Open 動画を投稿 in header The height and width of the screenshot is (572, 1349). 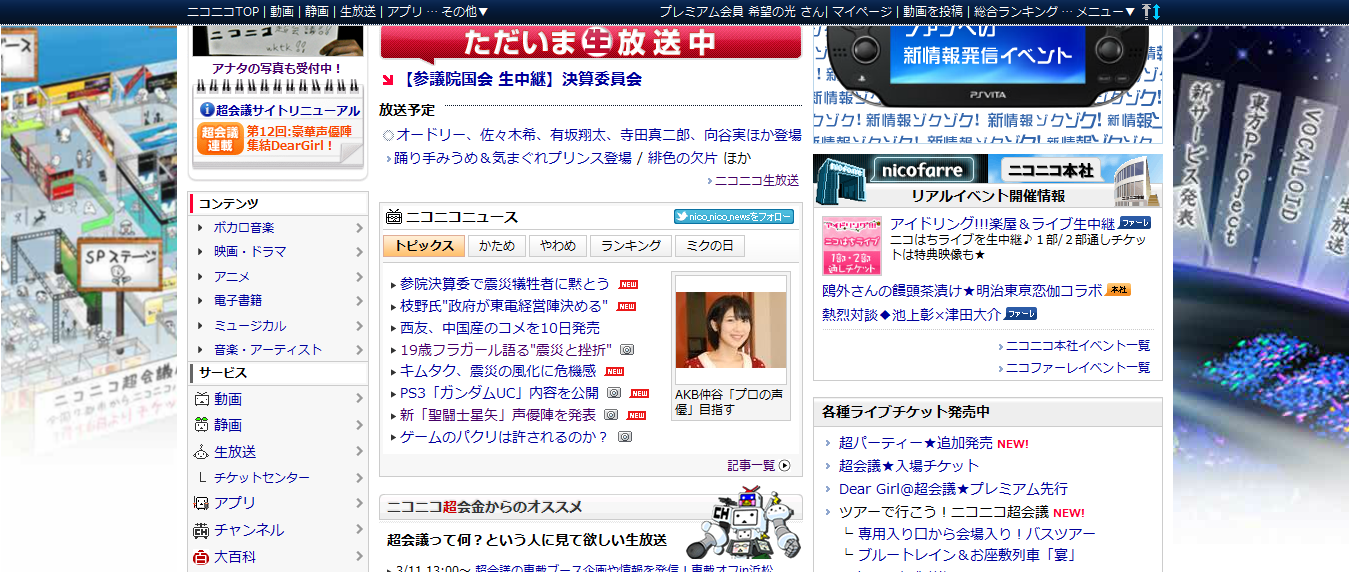(x=933, y=11)
